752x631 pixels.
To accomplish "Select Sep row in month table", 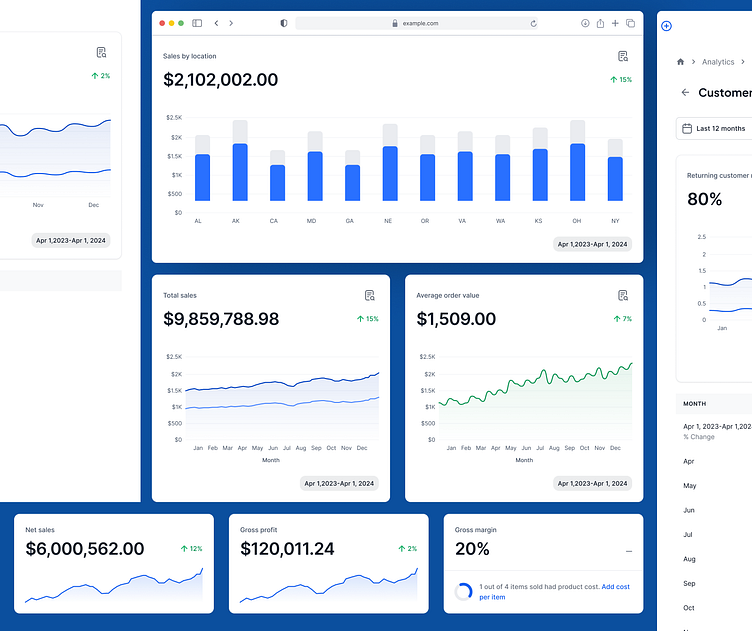I will click(x=689, y=584).
